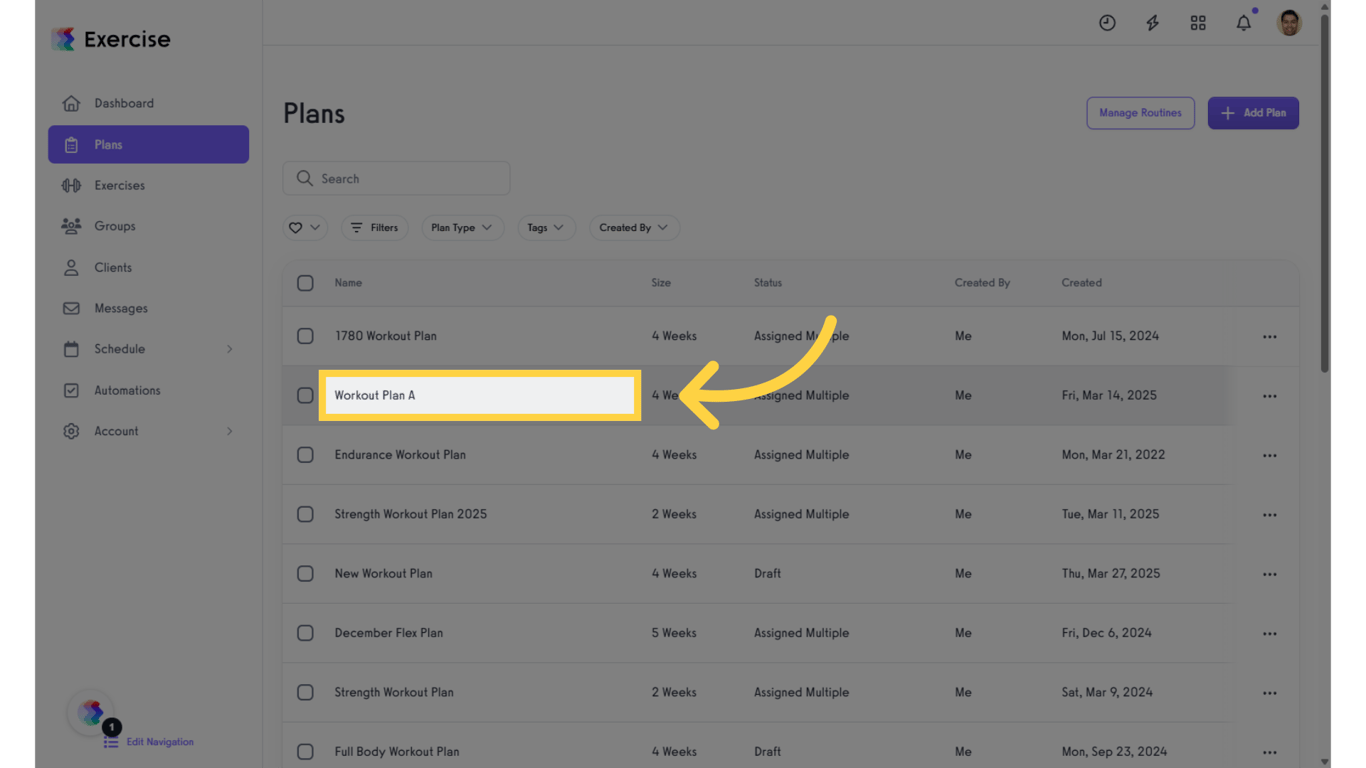Toggle the select-all checkbox in table header
1366x768 pixels.
tap(305, 283)
